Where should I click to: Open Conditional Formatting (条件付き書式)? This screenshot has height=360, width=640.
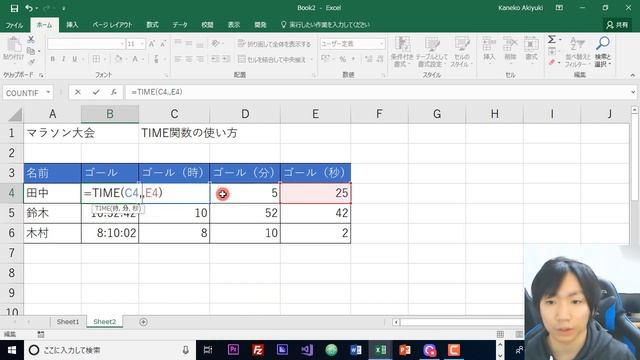402,52
